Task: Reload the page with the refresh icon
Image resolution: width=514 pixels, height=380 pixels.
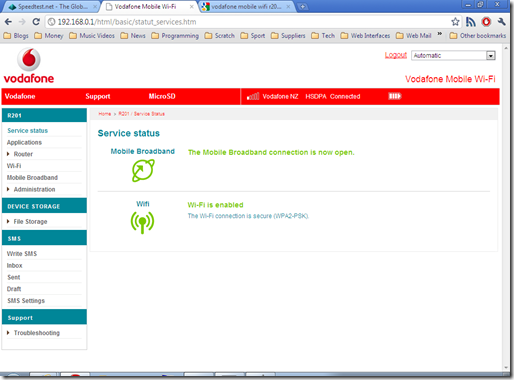Action: 36,22
